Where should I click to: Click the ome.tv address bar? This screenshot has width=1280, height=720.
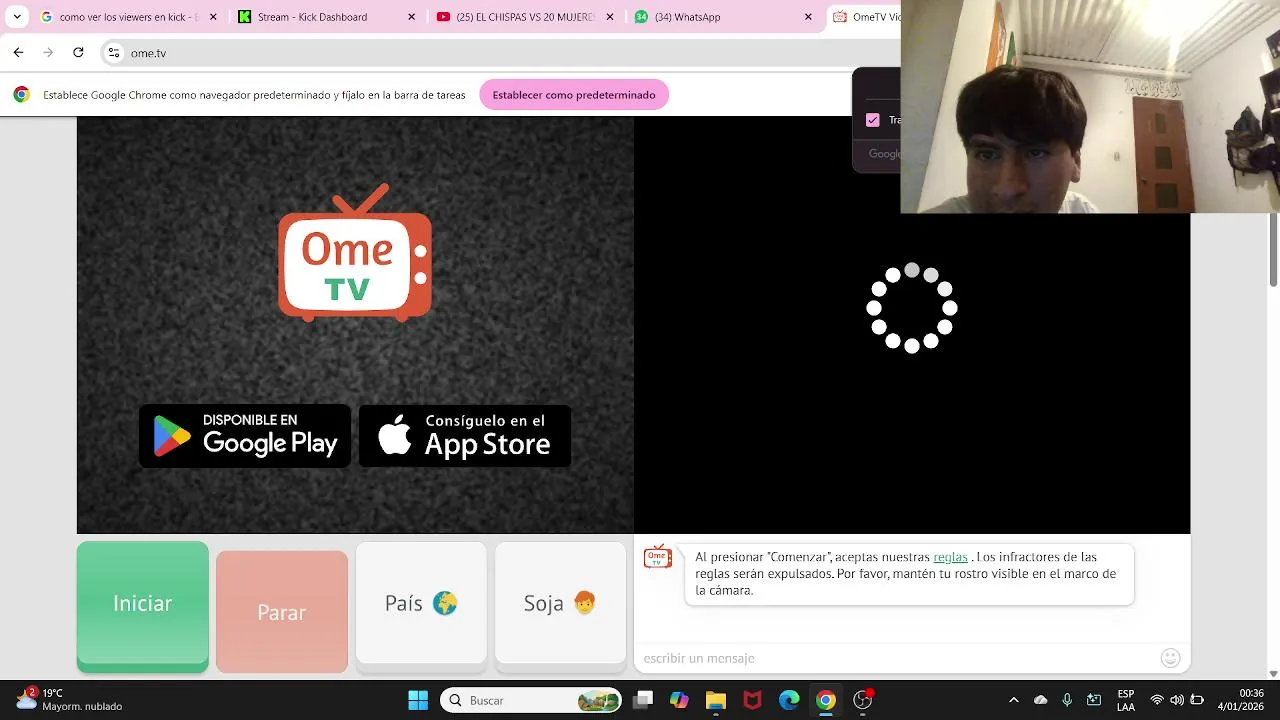(500, 53)
